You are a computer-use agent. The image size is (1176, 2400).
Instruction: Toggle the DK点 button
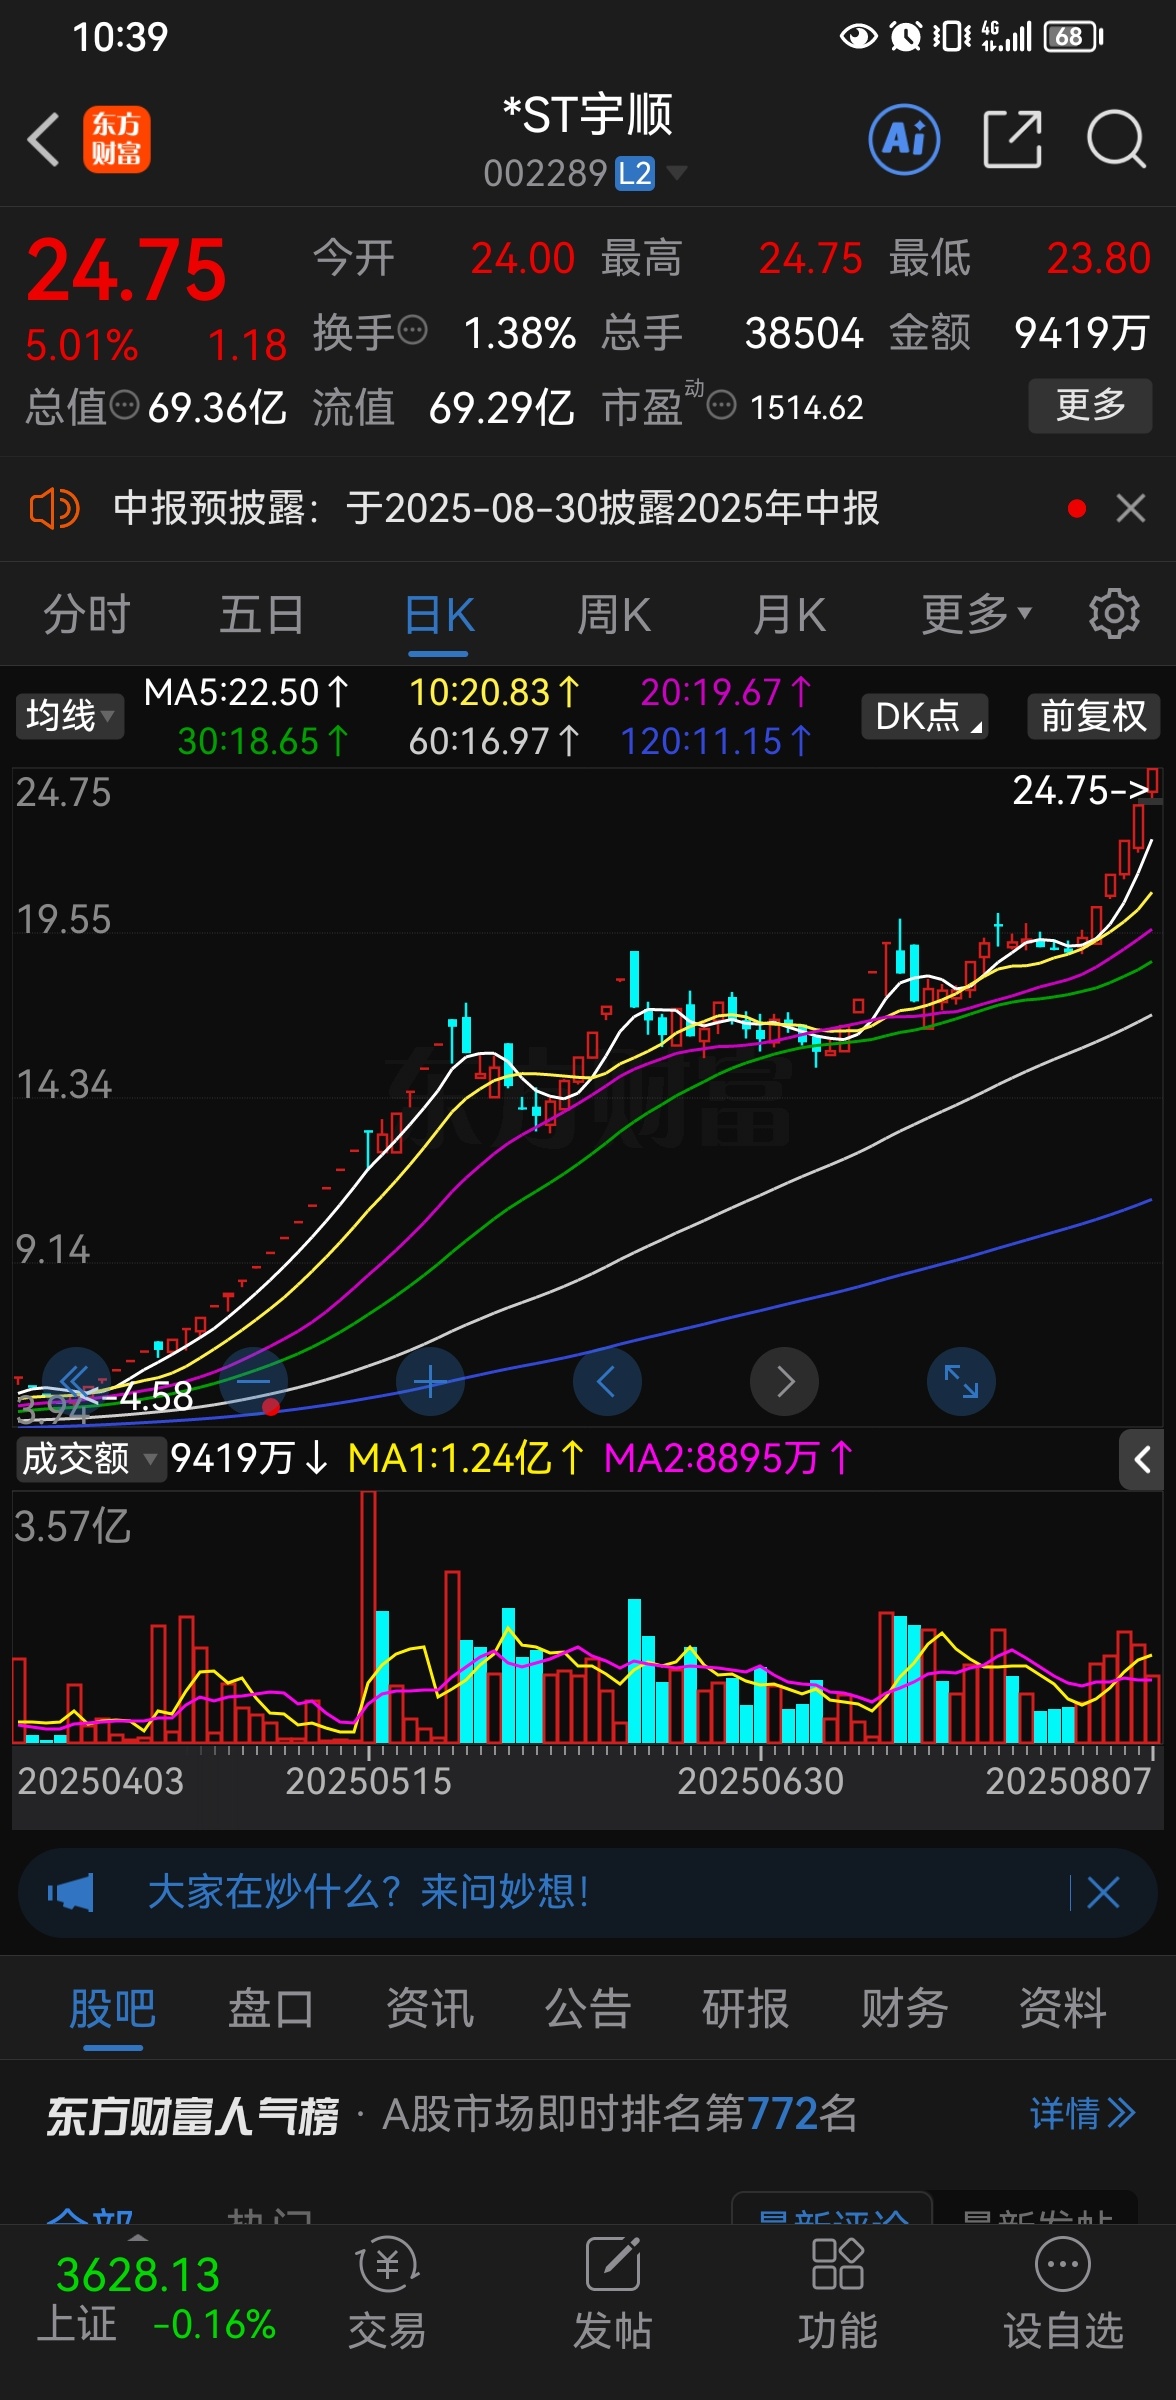coord(925,716)
